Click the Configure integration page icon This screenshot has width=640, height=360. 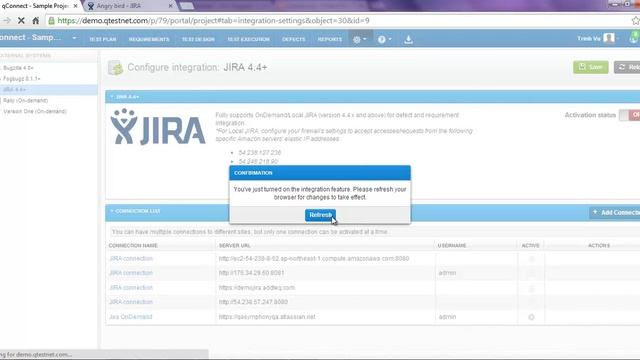click(x=115, y=67)
